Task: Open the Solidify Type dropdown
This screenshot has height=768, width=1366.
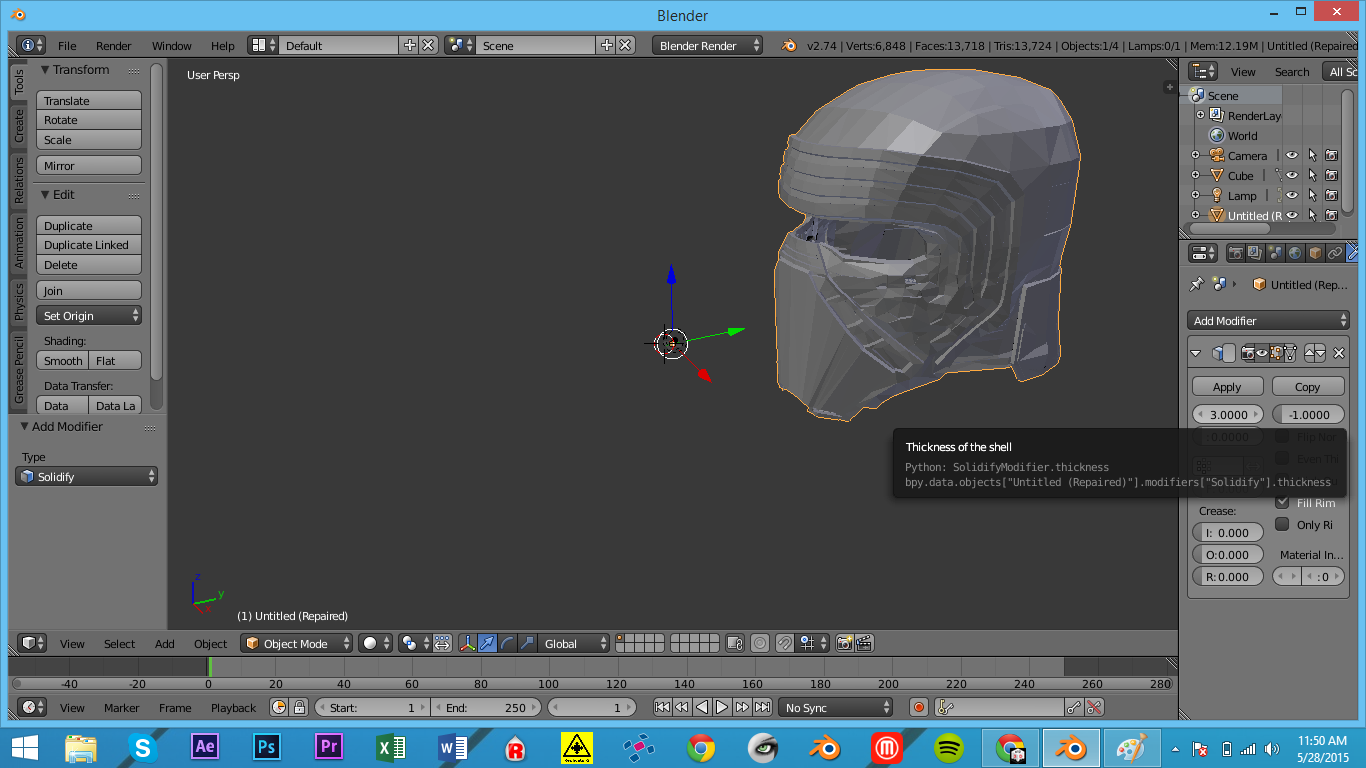Action: click(87, 476)
